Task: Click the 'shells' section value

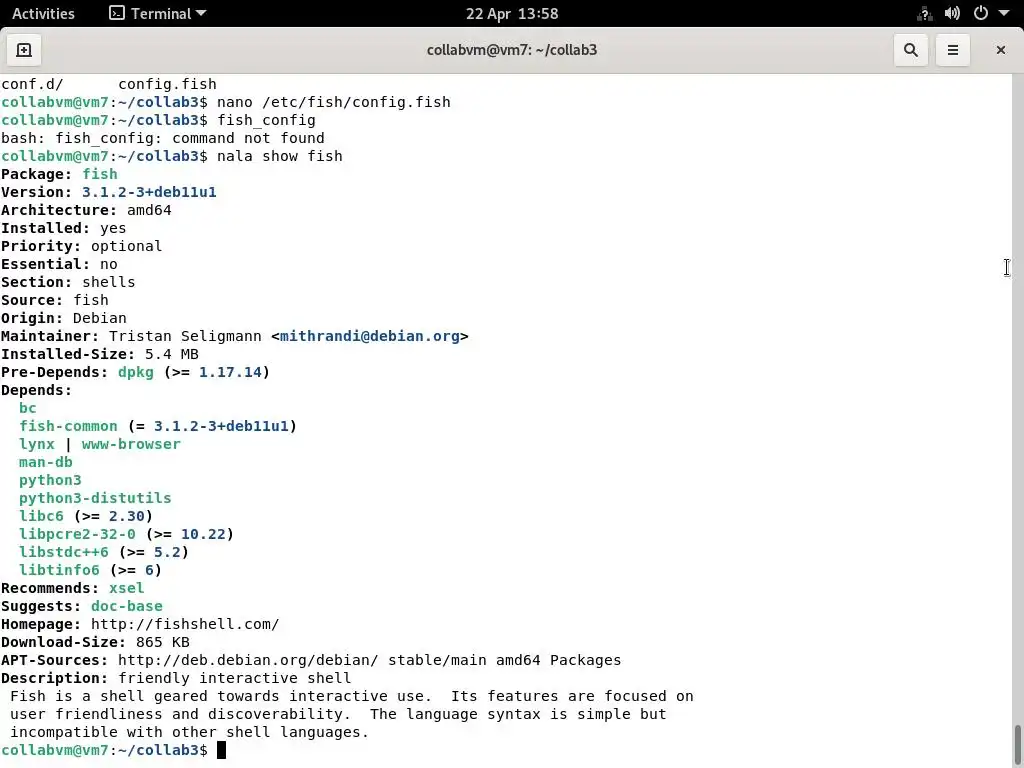Action: (108, 282)
